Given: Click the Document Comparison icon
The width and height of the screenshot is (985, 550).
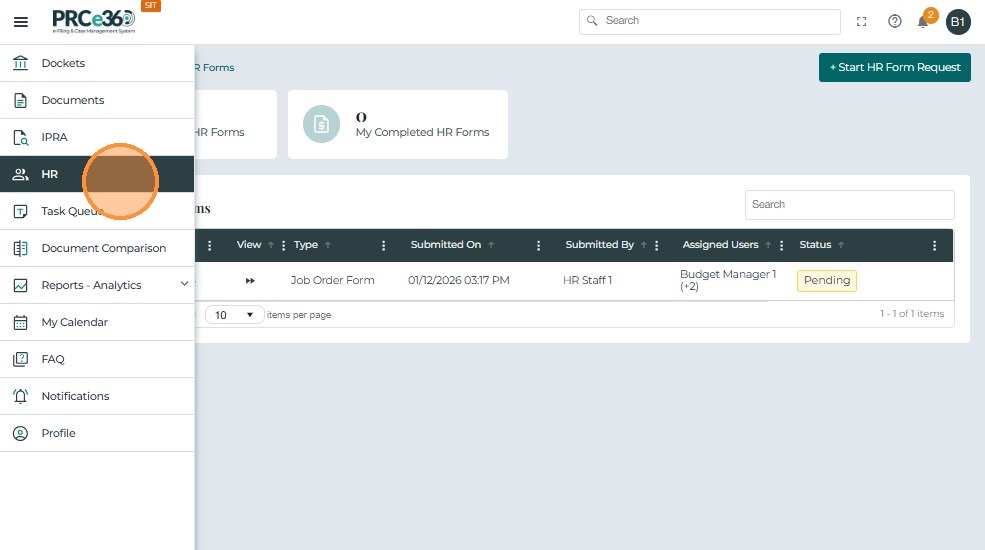Looking at the screenshot, I should (21, 248).
